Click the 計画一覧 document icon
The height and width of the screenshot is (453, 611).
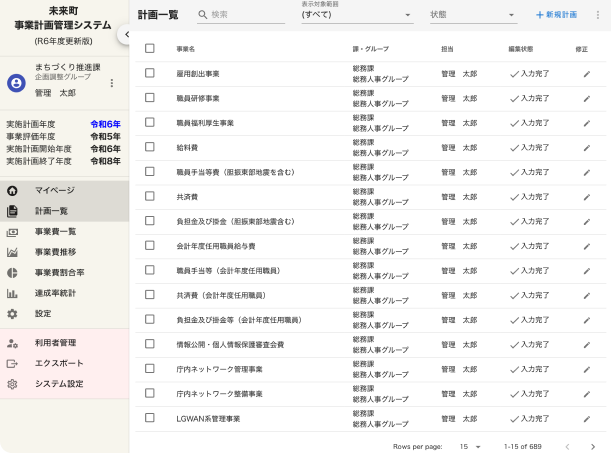tap(12, 211)
